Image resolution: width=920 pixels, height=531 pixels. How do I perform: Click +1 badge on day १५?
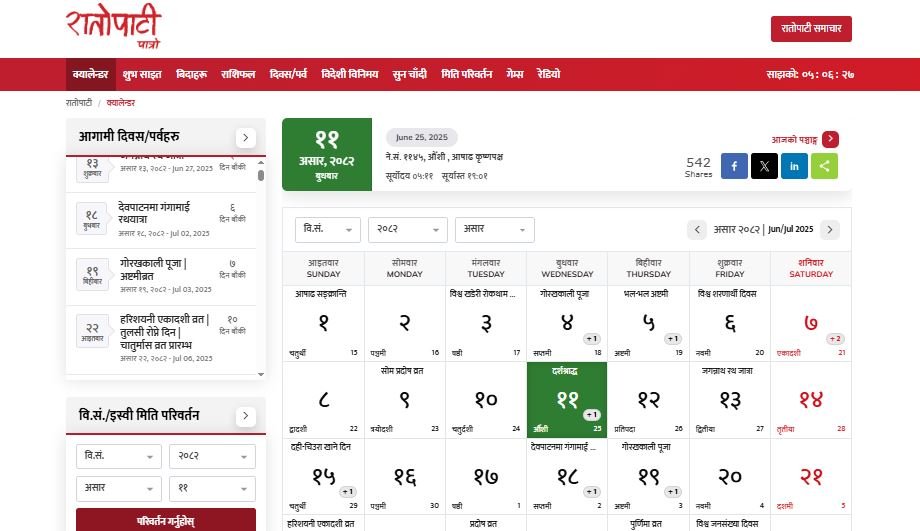pyautogui.click(x=347, y=492)
